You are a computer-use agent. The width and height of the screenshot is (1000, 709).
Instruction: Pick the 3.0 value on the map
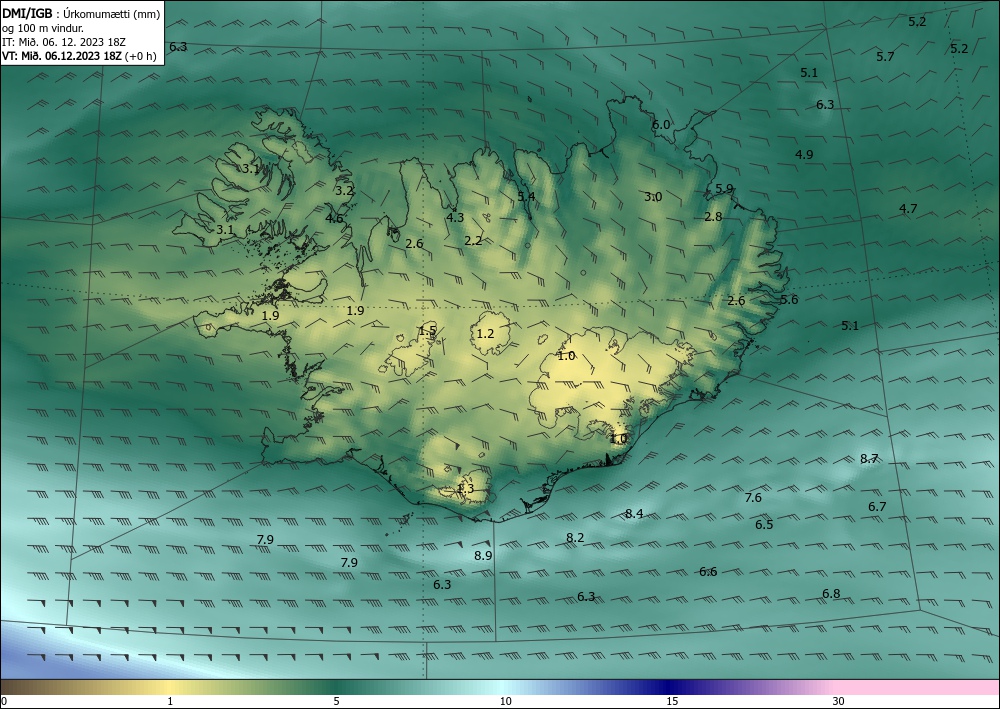point(653,196)
